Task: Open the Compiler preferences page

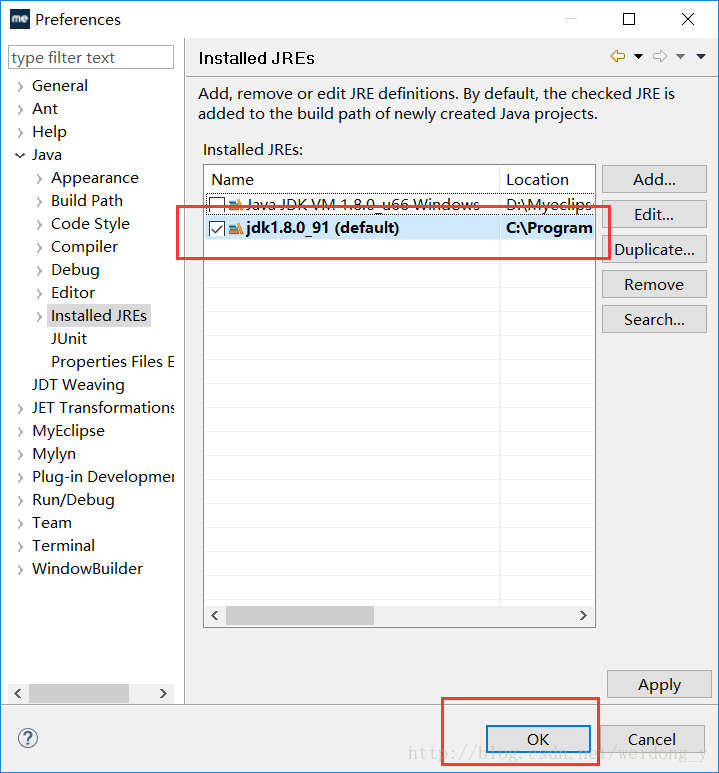Action: pyautogui.click(x=84, y=247)
